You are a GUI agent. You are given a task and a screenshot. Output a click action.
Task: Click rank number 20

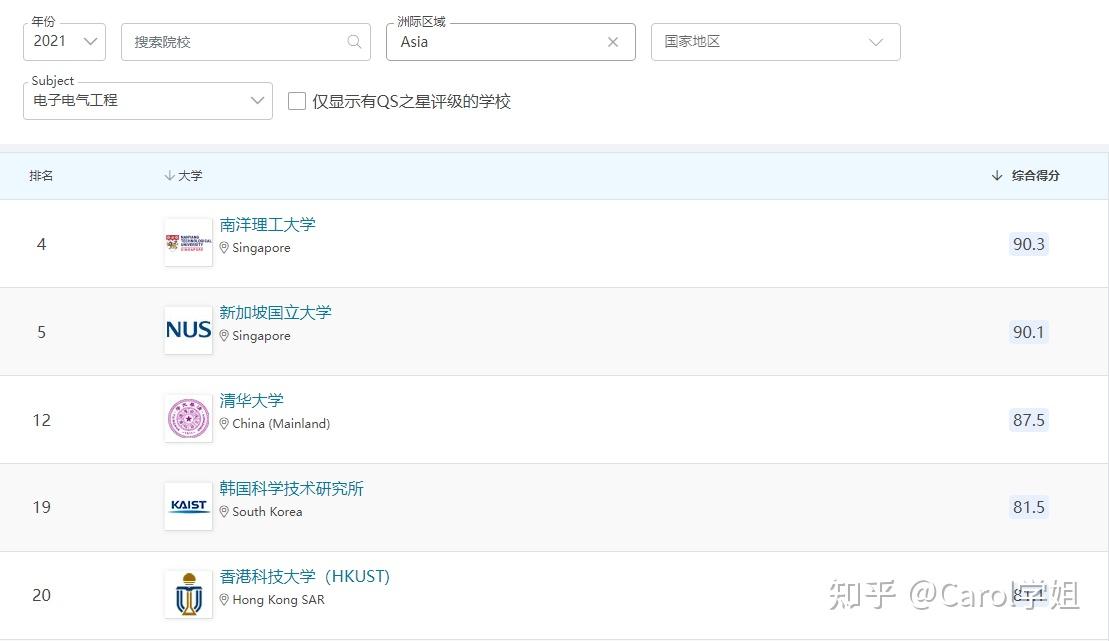click(x=42, y=596)
